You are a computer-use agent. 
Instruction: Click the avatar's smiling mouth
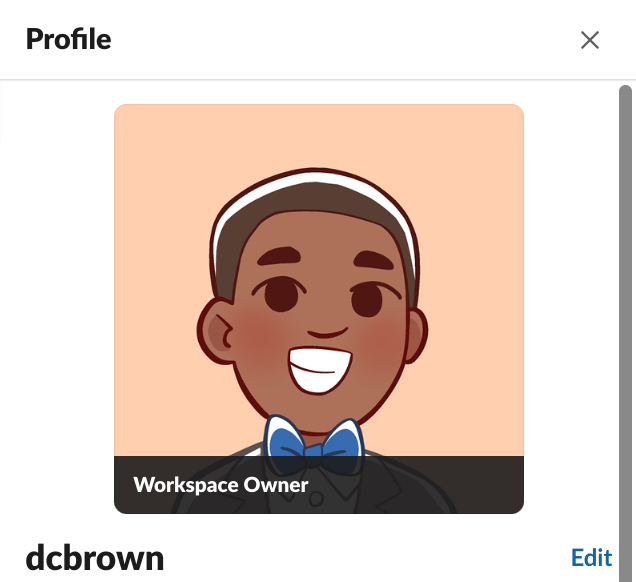point(321,368)
